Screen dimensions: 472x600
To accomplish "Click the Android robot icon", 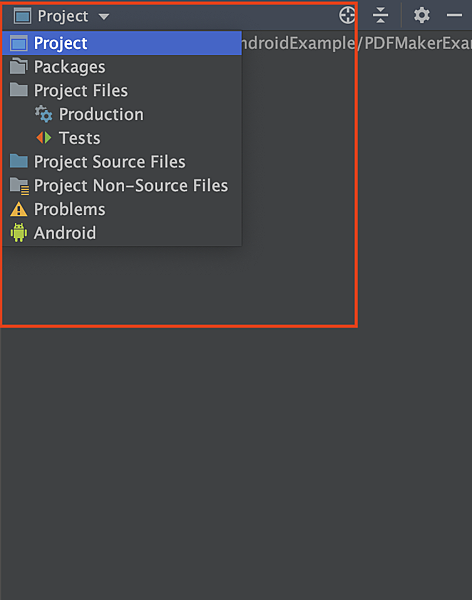I will 18,233.
